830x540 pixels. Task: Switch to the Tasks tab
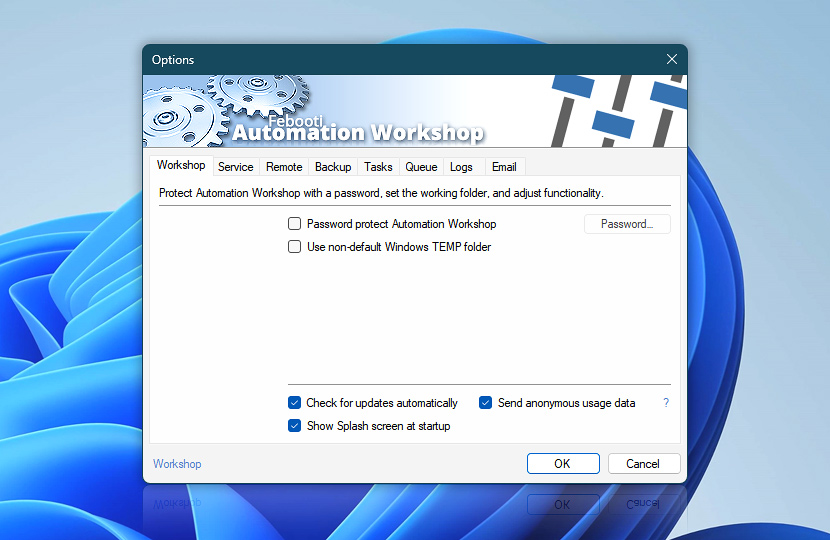[378, 167]
